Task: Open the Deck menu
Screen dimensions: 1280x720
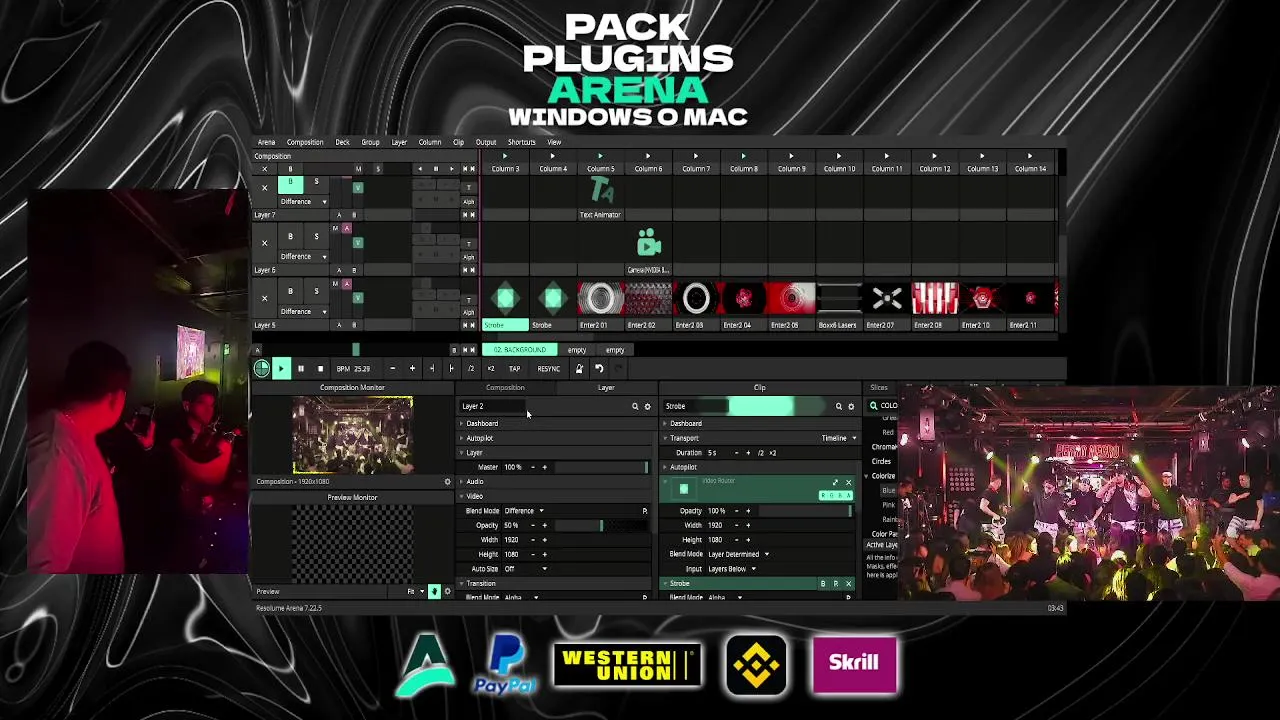Action: coord(342,142)
